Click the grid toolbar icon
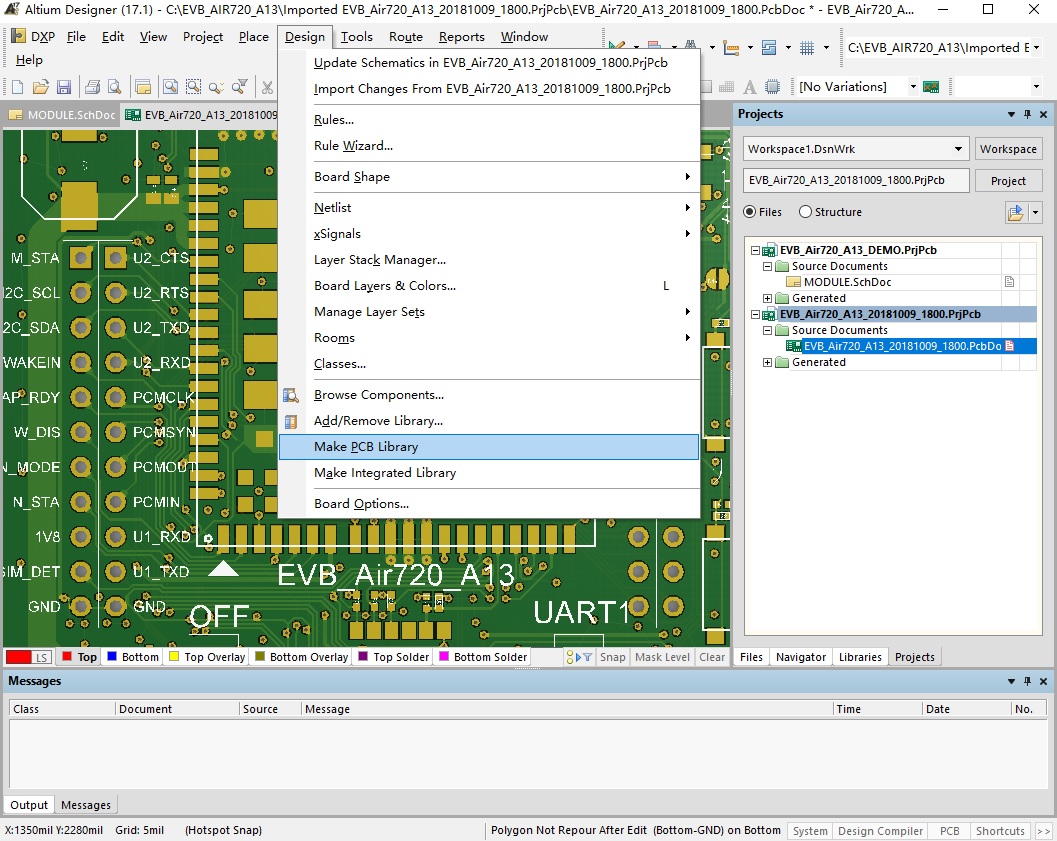Screen dimensions: 1057x841 pyautogui.click(x=807, y=47)
